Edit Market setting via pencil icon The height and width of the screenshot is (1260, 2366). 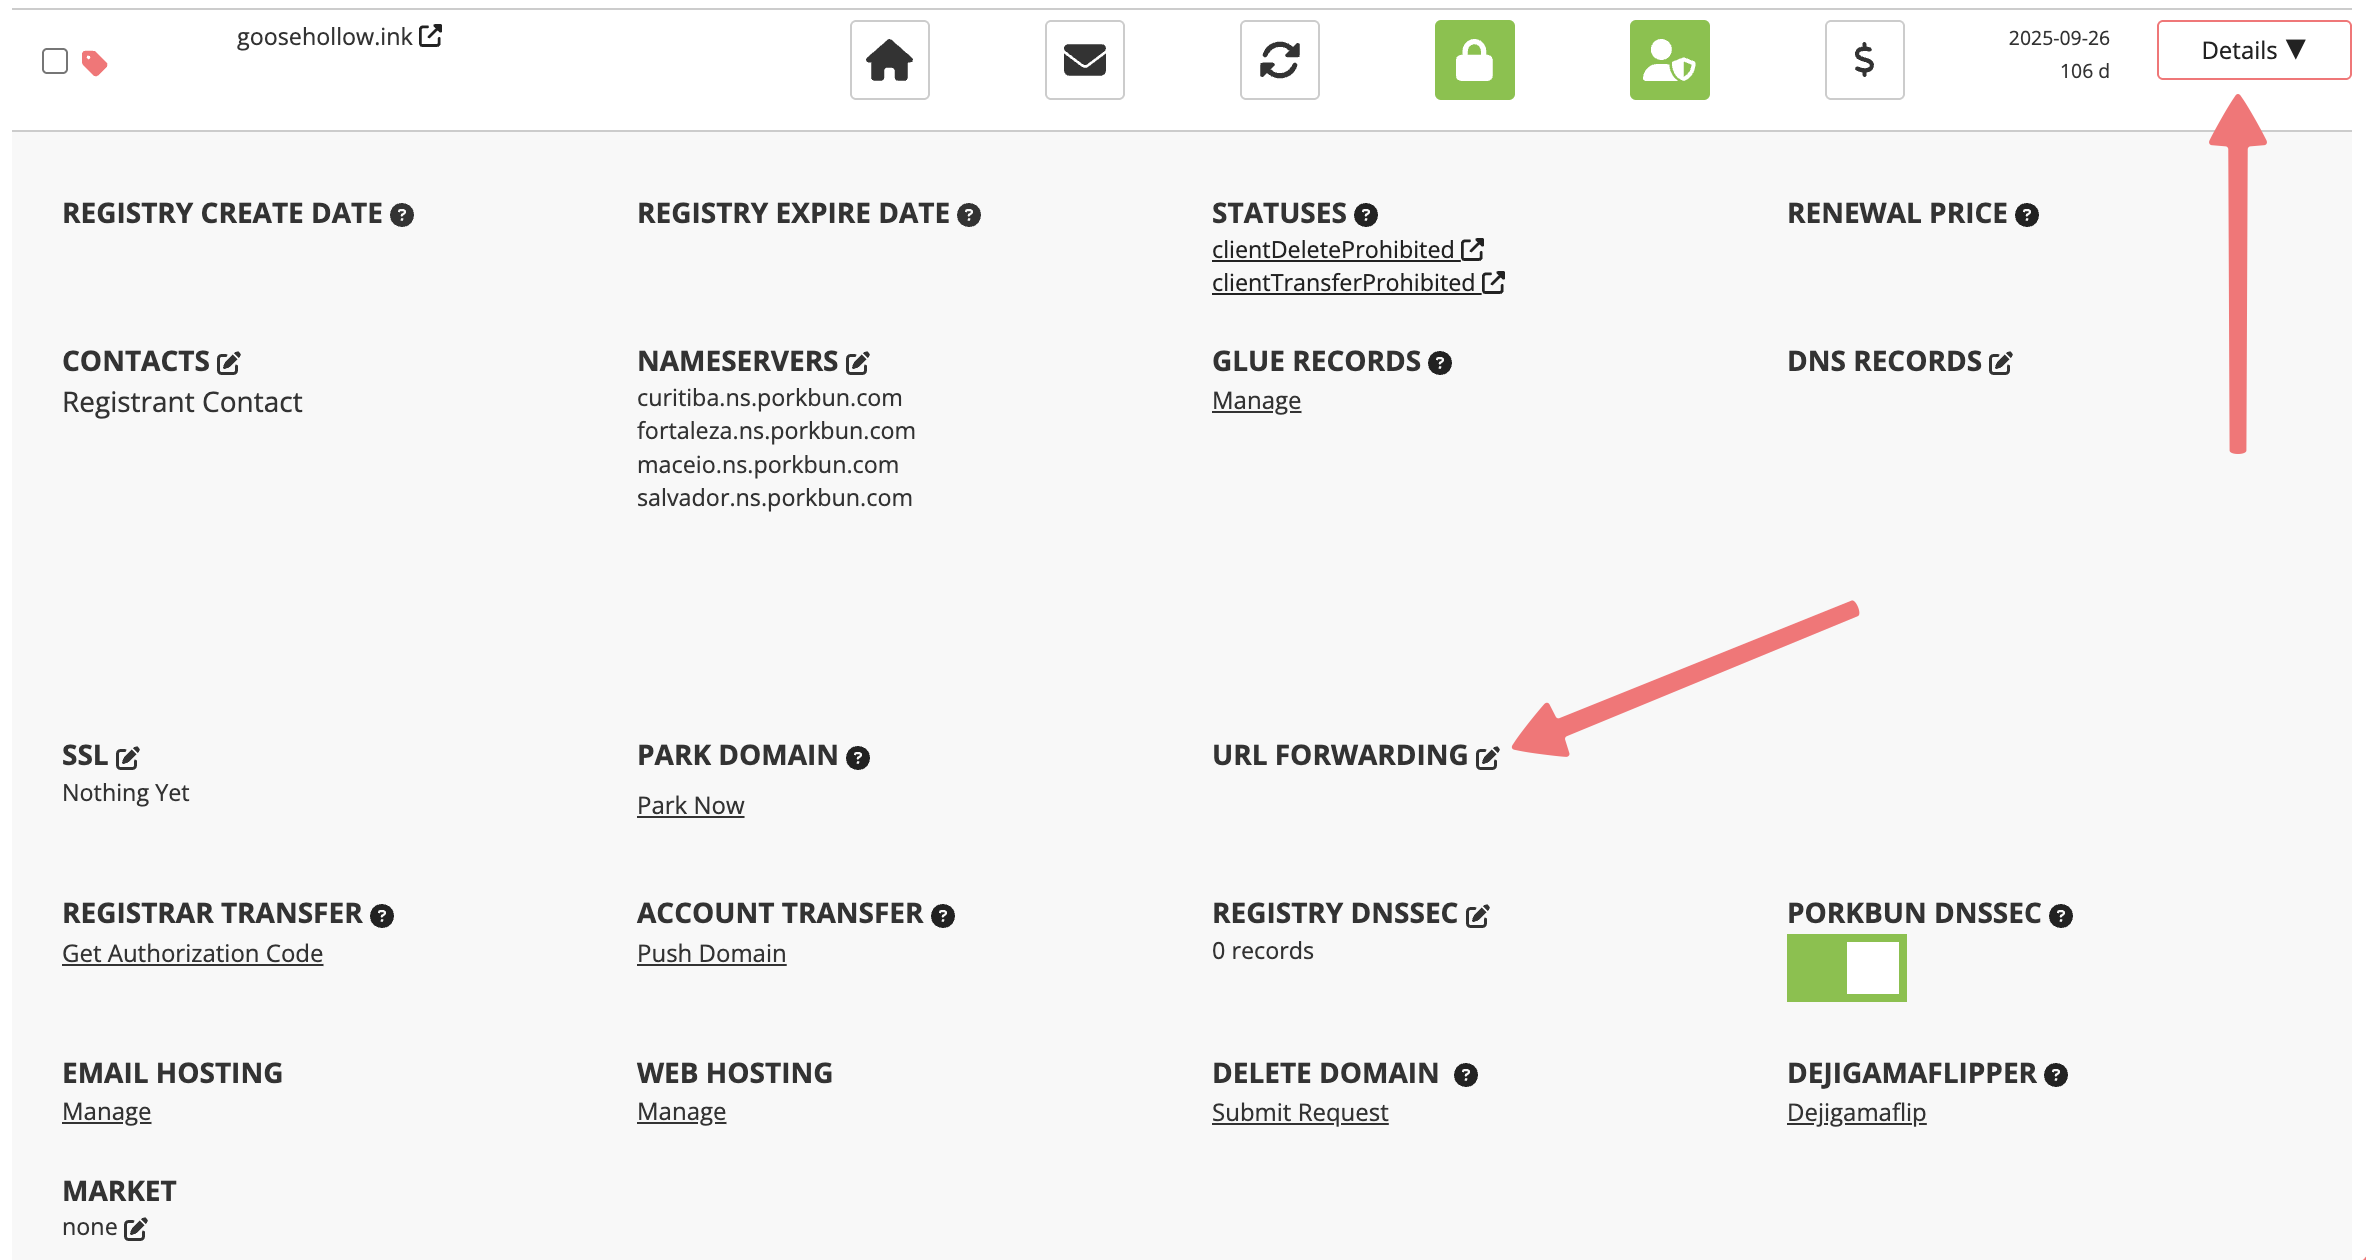coord(136,1229)
